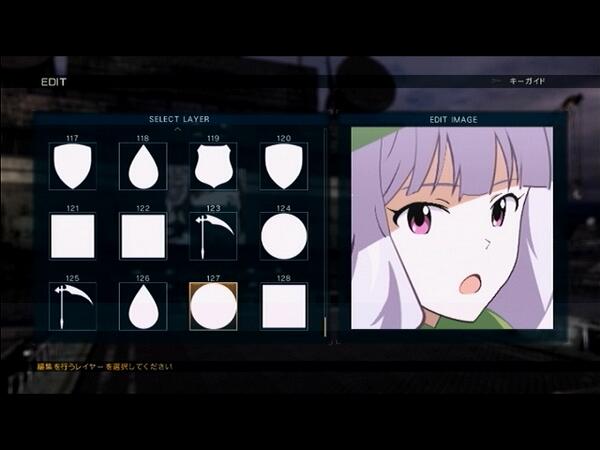
Task: Select layer 122 white square
Action: [x=143, y=236]
